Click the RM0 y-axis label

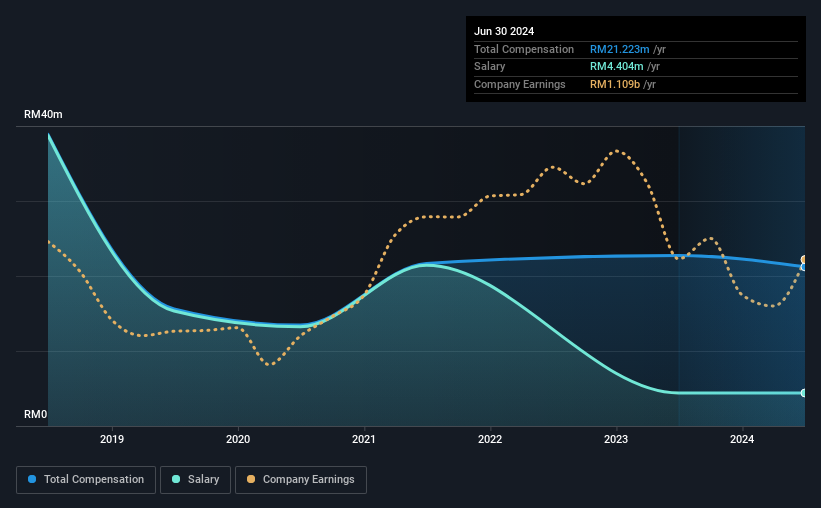36,414
